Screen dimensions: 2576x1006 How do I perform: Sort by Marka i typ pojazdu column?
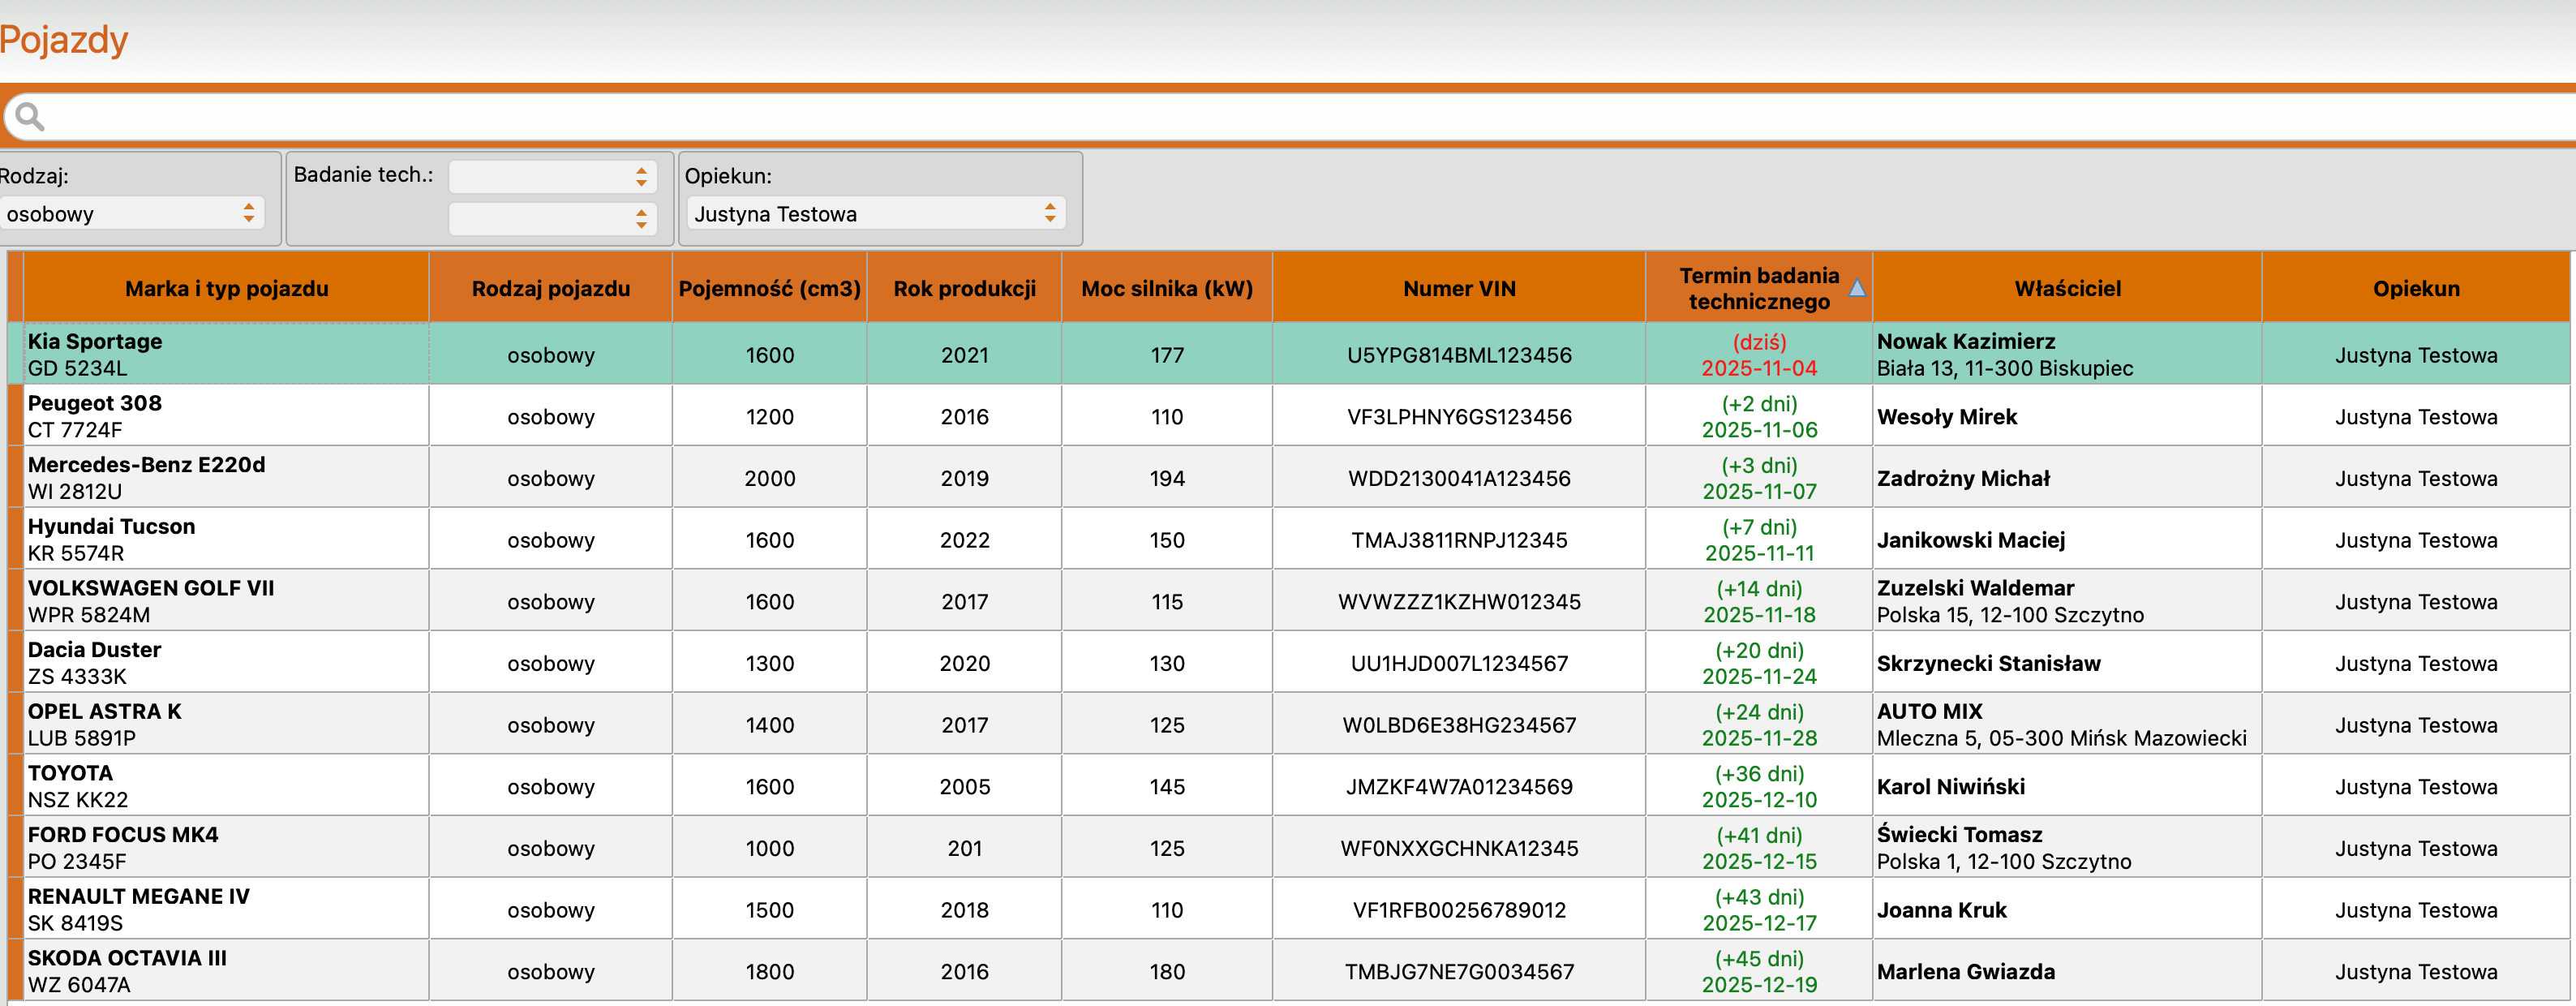point(226,289)
